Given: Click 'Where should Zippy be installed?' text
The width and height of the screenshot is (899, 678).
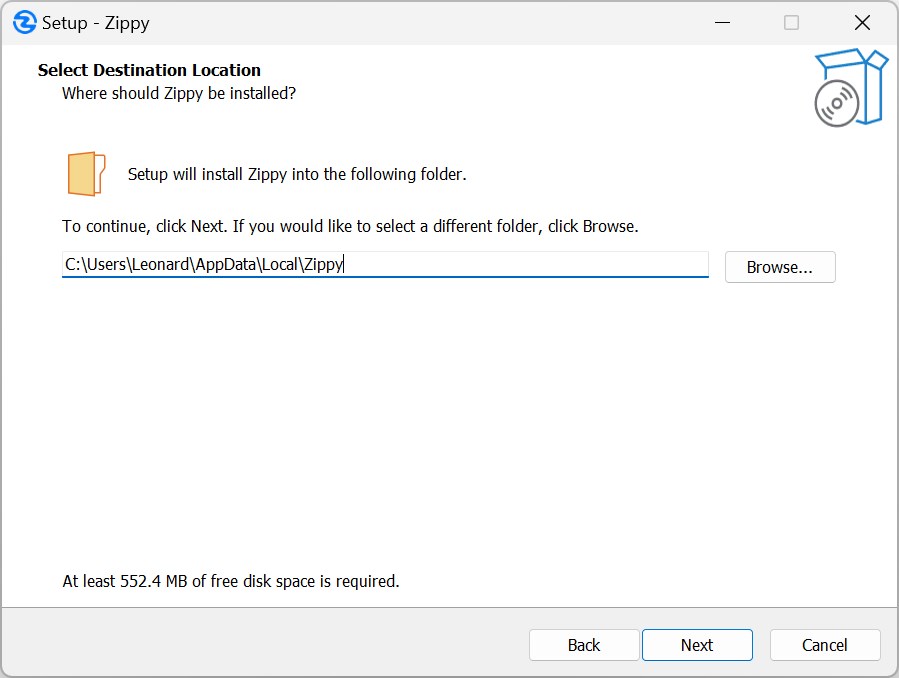Looking at the screenshot, I should (179, 93).
